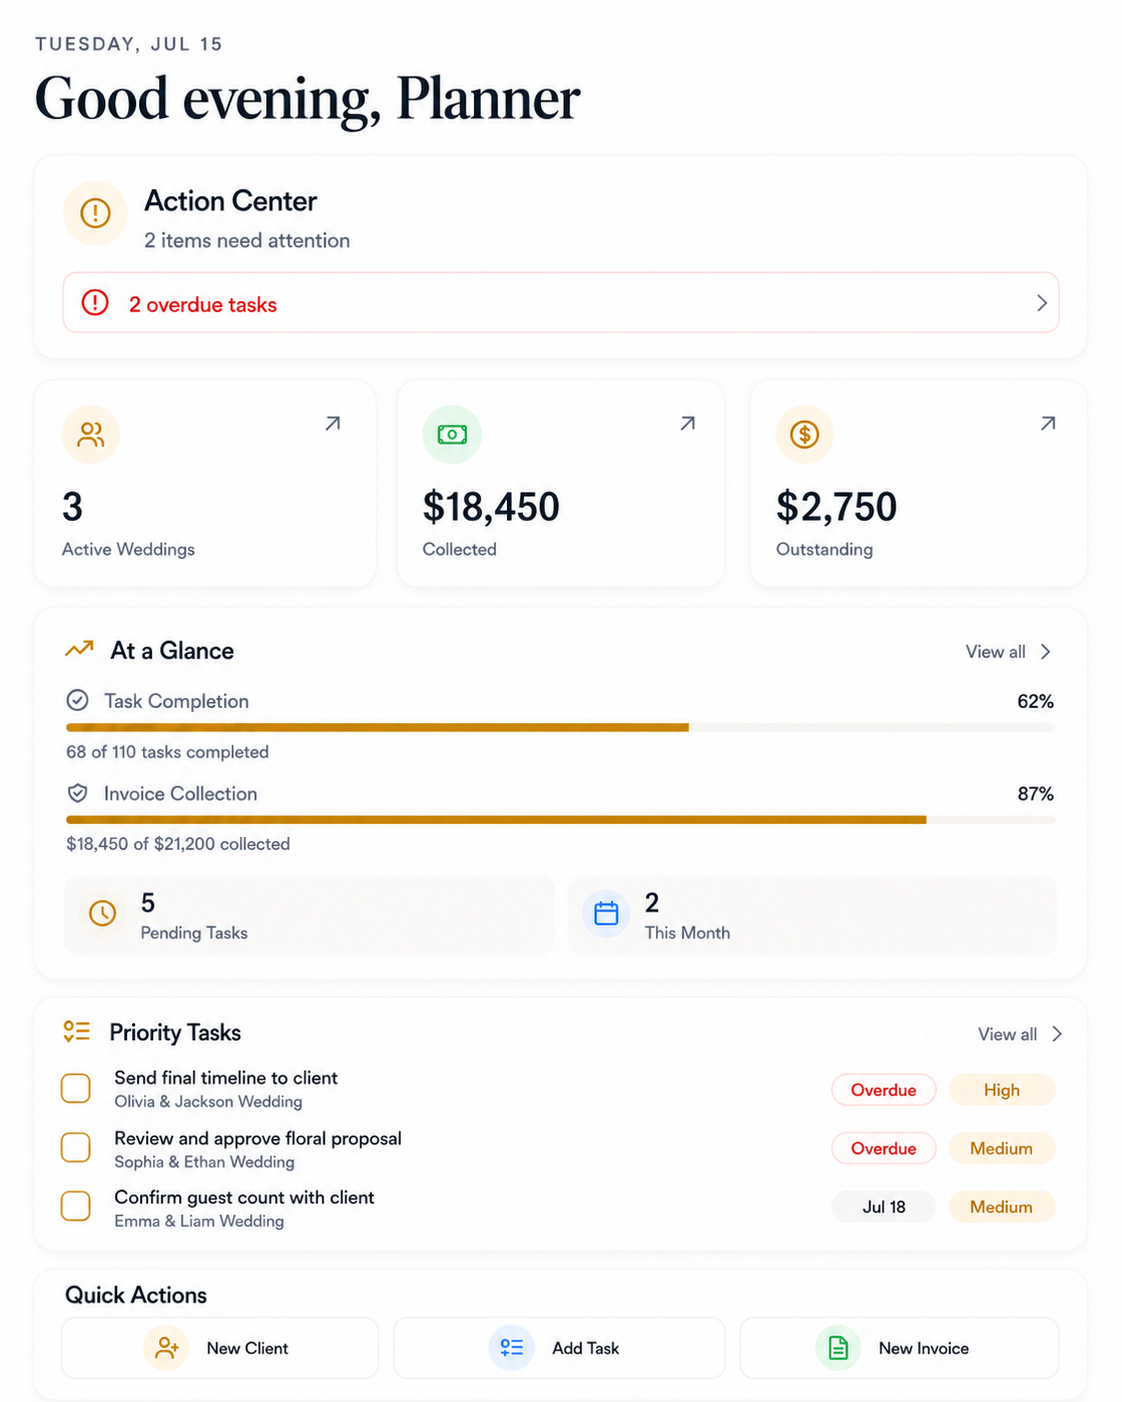Click the Jul 18 due date badge
Image resolution: width=1122 pixels, height=1402 pixels.
884,1207
